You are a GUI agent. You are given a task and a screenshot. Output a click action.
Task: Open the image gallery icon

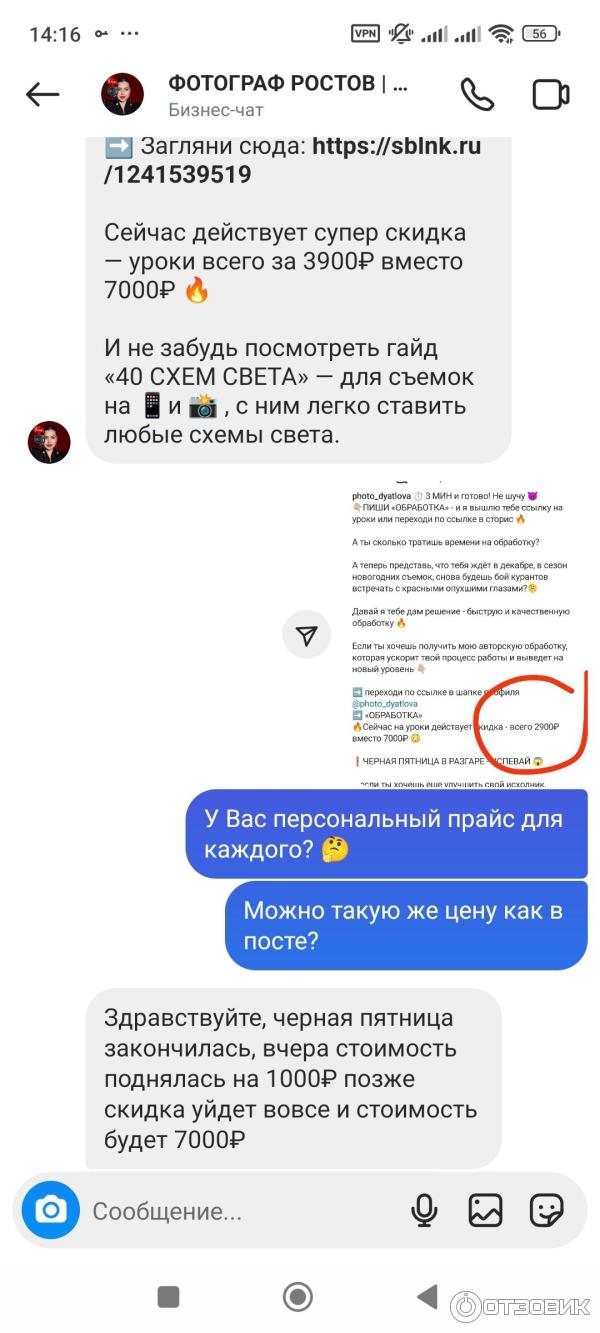(x=486, y=1211)
